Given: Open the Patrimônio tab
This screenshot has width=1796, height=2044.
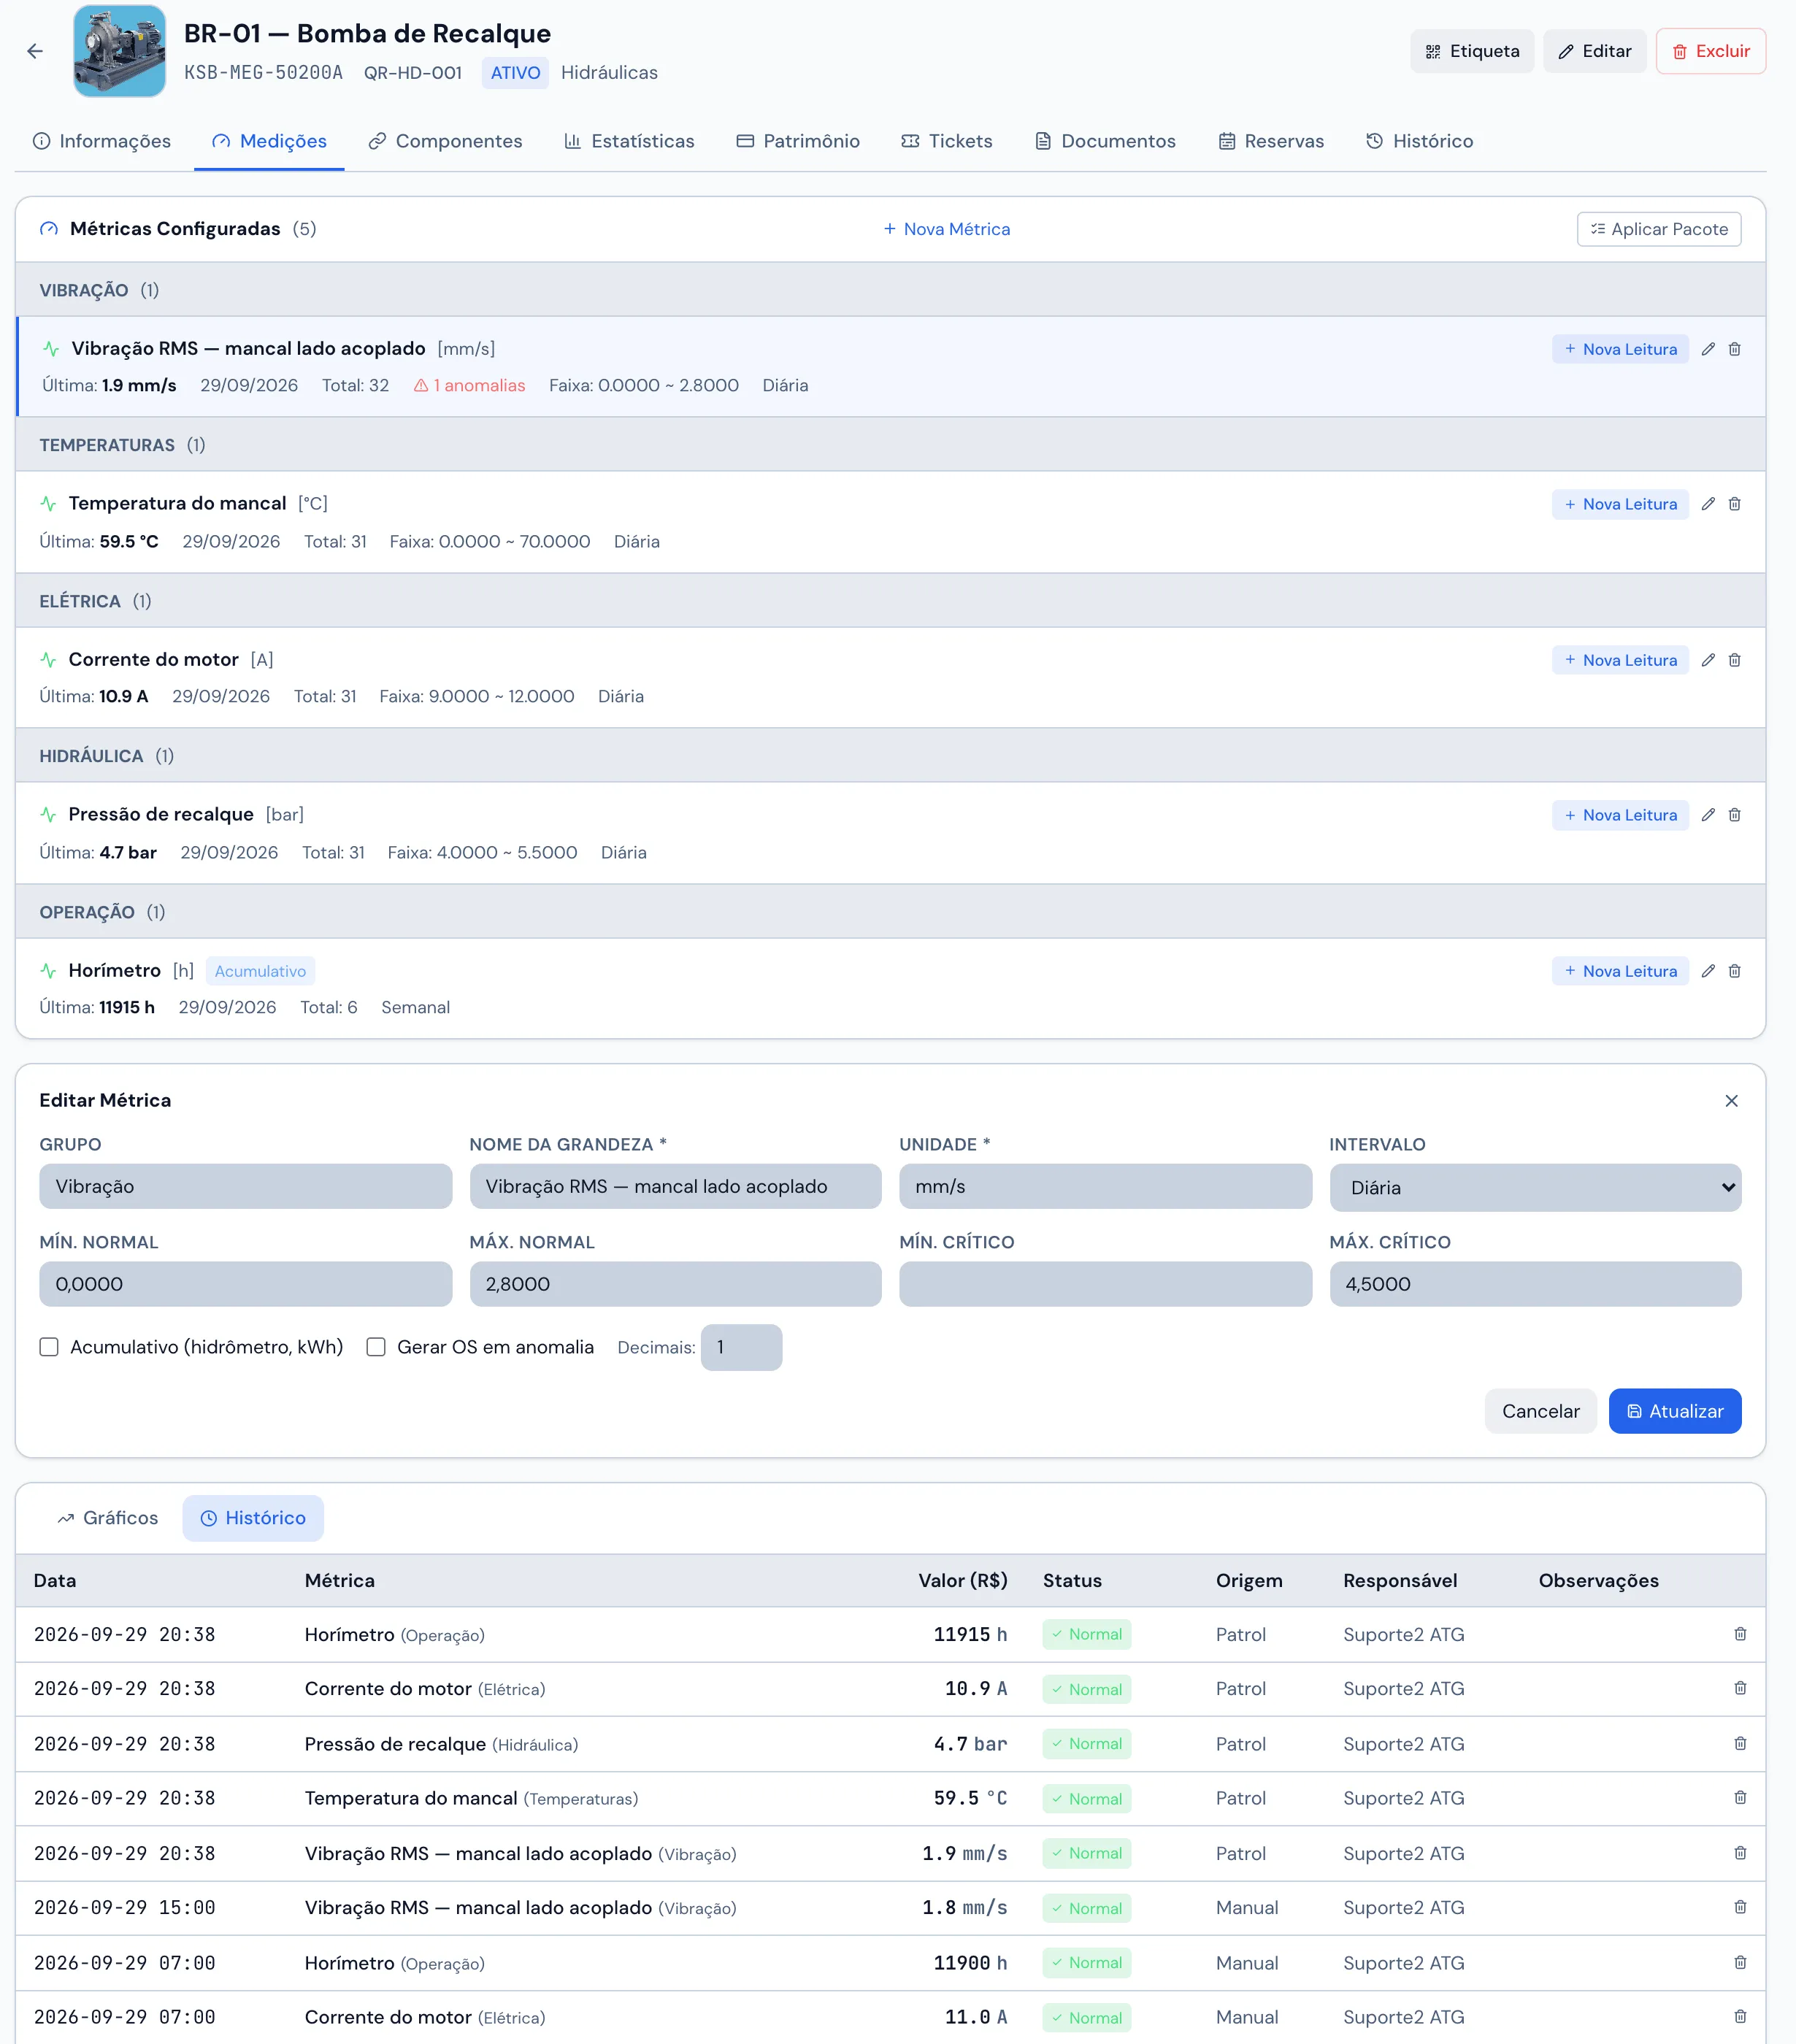Looking at the screenshot, I should pos(798,141).
